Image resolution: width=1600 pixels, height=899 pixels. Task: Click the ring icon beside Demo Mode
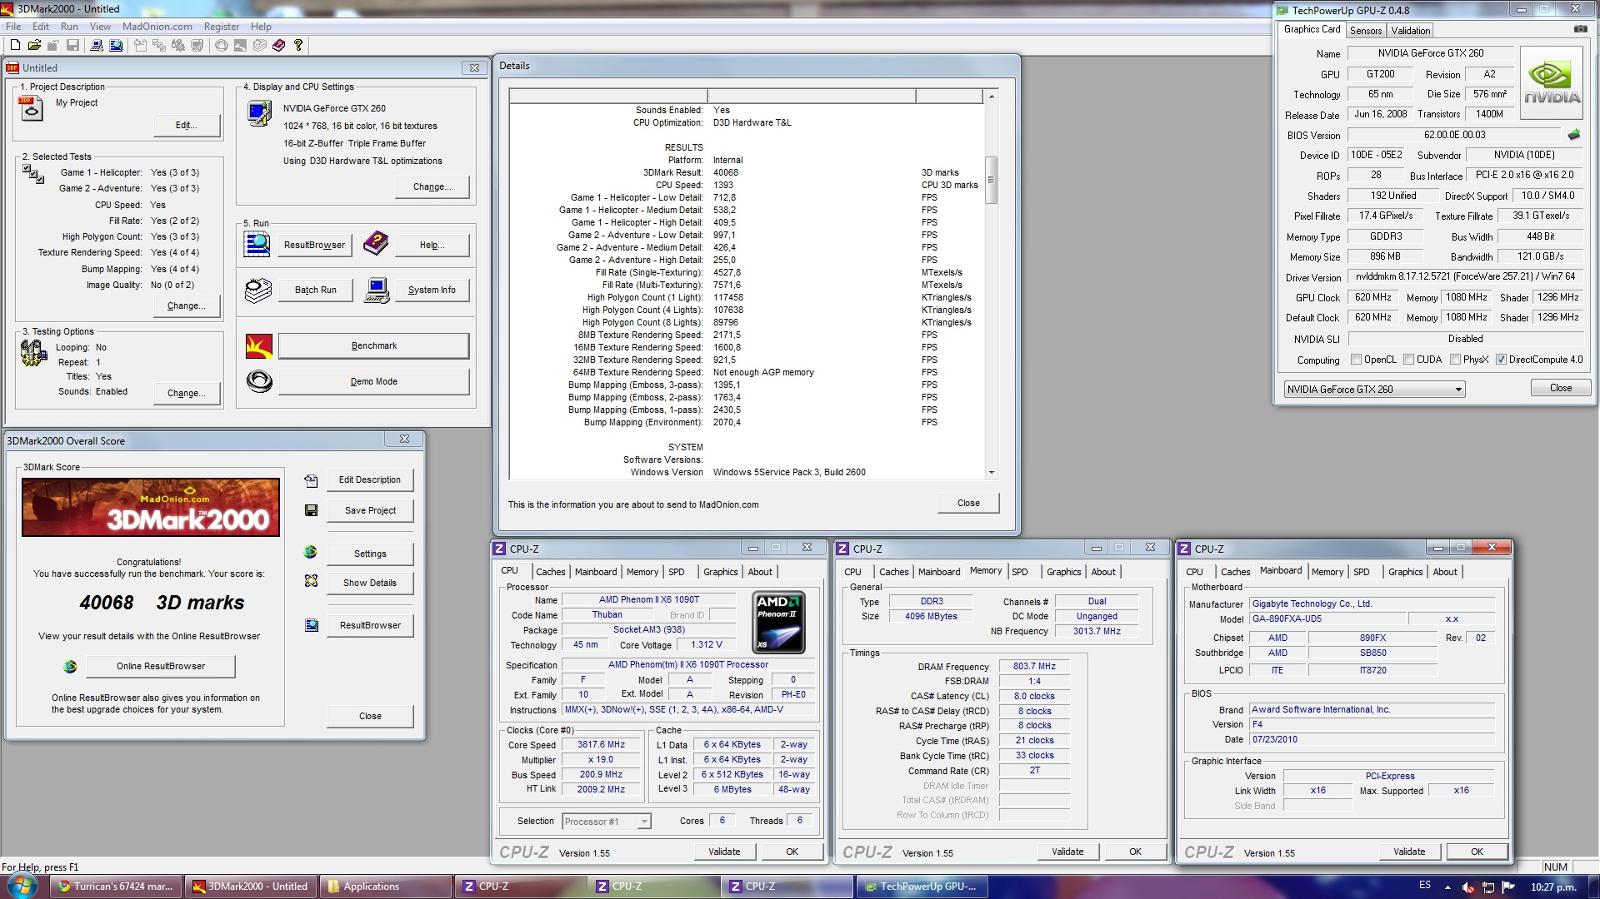pyautogui.click(x=259, y=382)
